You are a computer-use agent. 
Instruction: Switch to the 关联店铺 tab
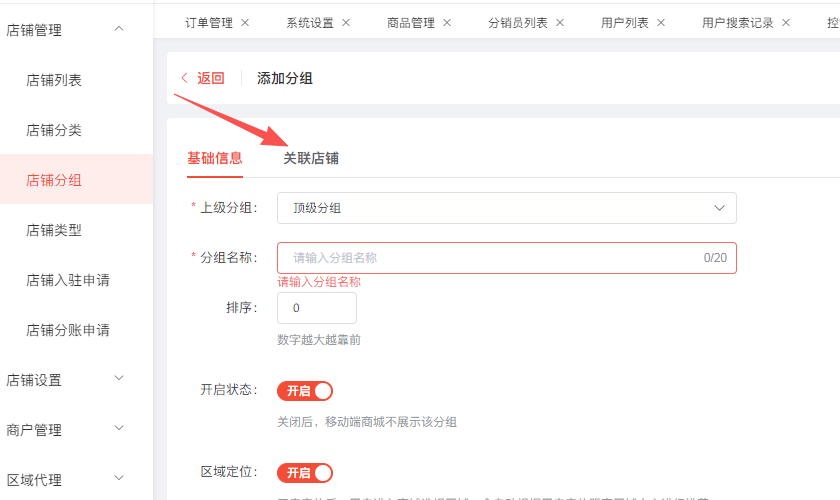tap(311, 158)
